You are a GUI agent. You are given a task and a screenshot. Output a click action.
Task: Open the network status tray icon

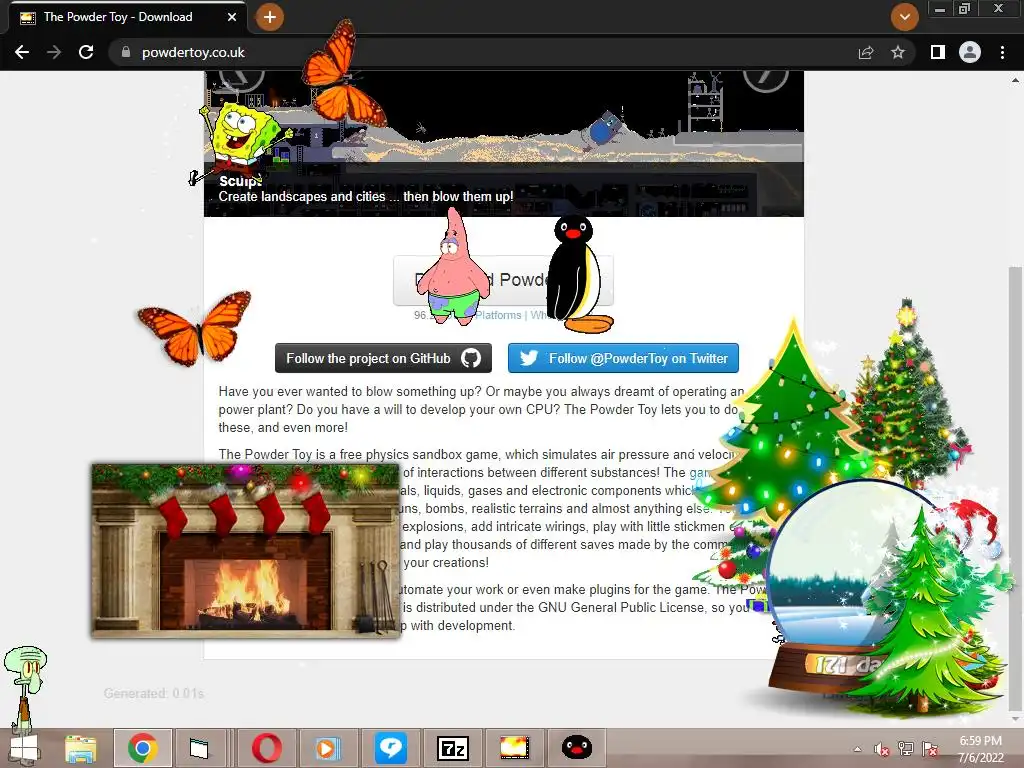(x=906, y=749)
